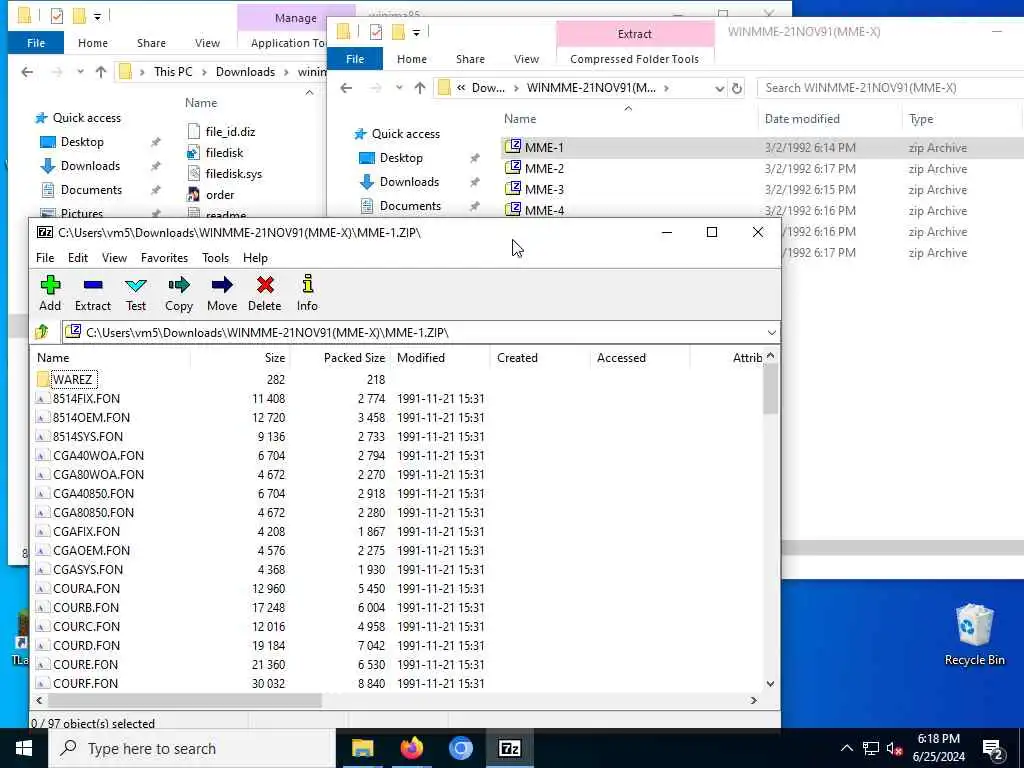Open recent locations dropdown in WINMME Explorer
The height and width of the screenshot is (768, 1024).
pos(398,88)
